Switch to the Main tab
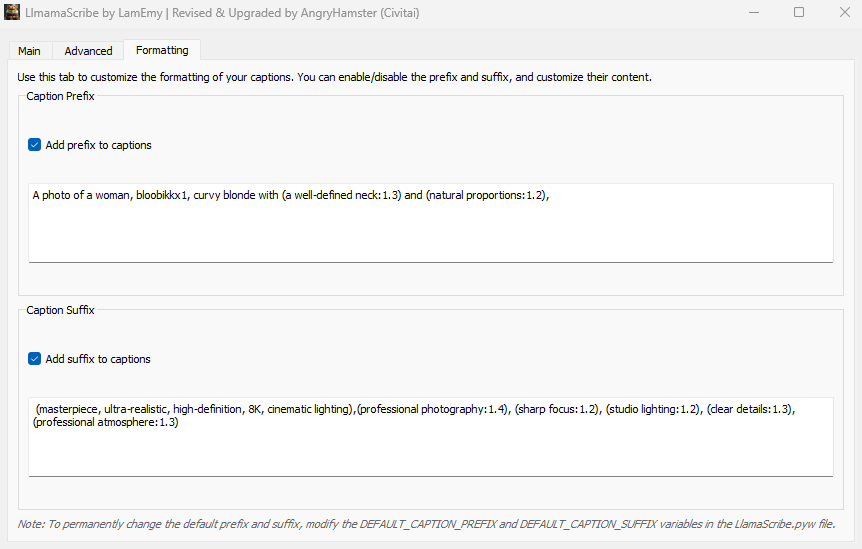Screen dimensions: 862x549 [29, 51]
